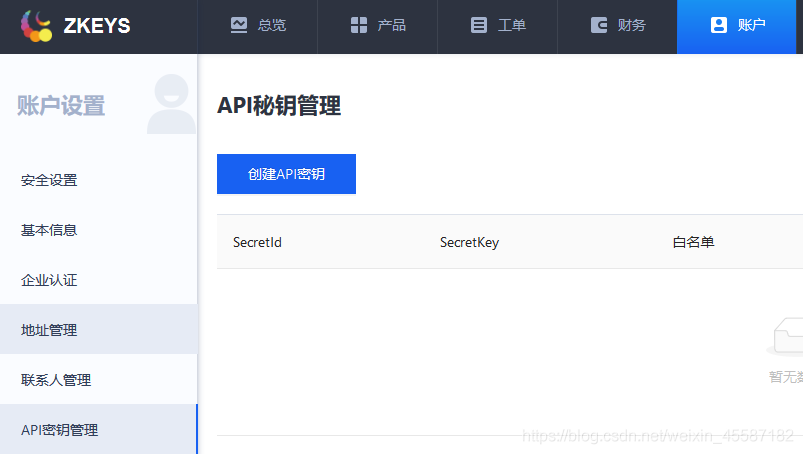This screenshot has width=803, height=454.
Task: Click the SecretKey column header
Action: [x=469, y=242]
